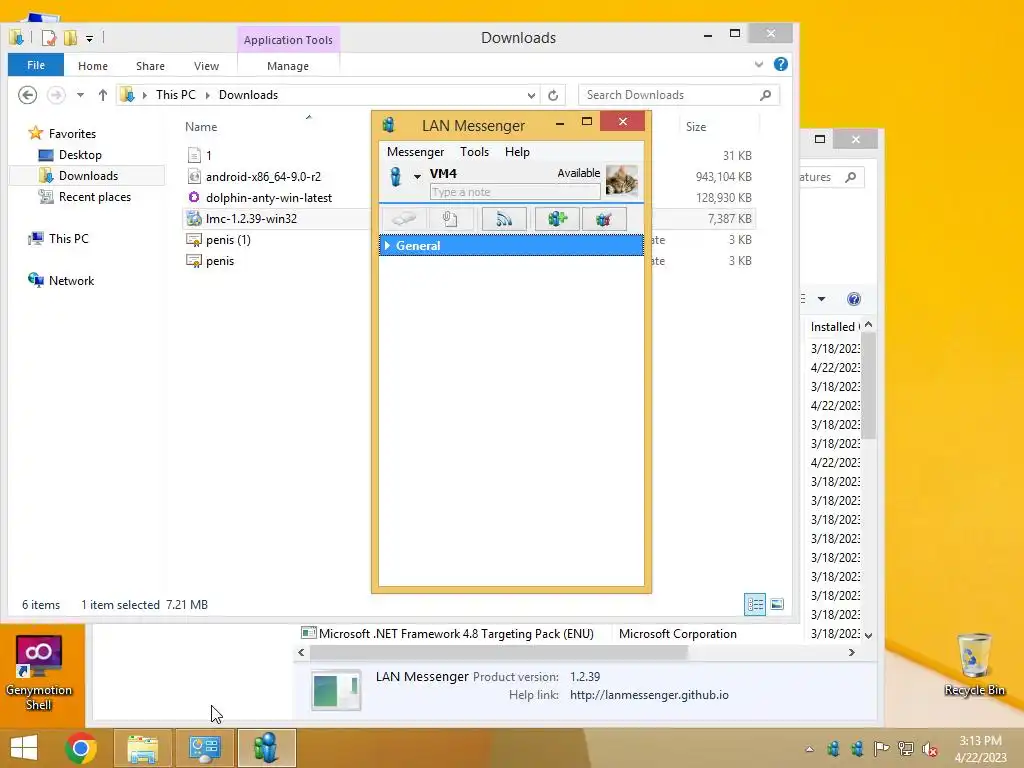Click File Explorer taskbar icon

tap(143, 748)
